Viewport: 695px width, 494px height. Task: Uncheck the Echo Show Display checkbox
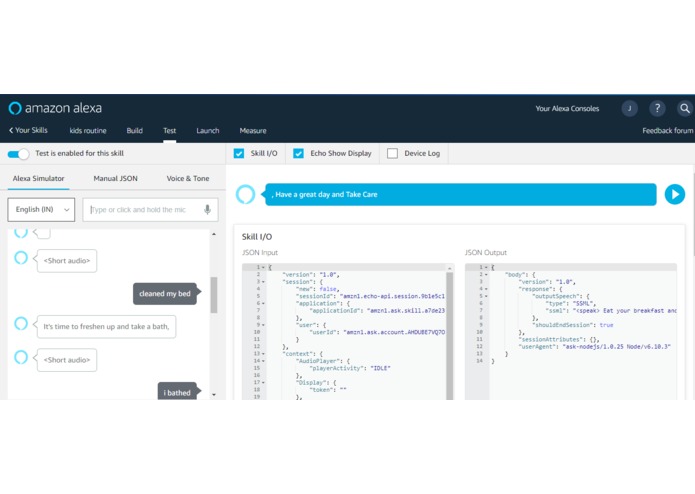(298, 153)
